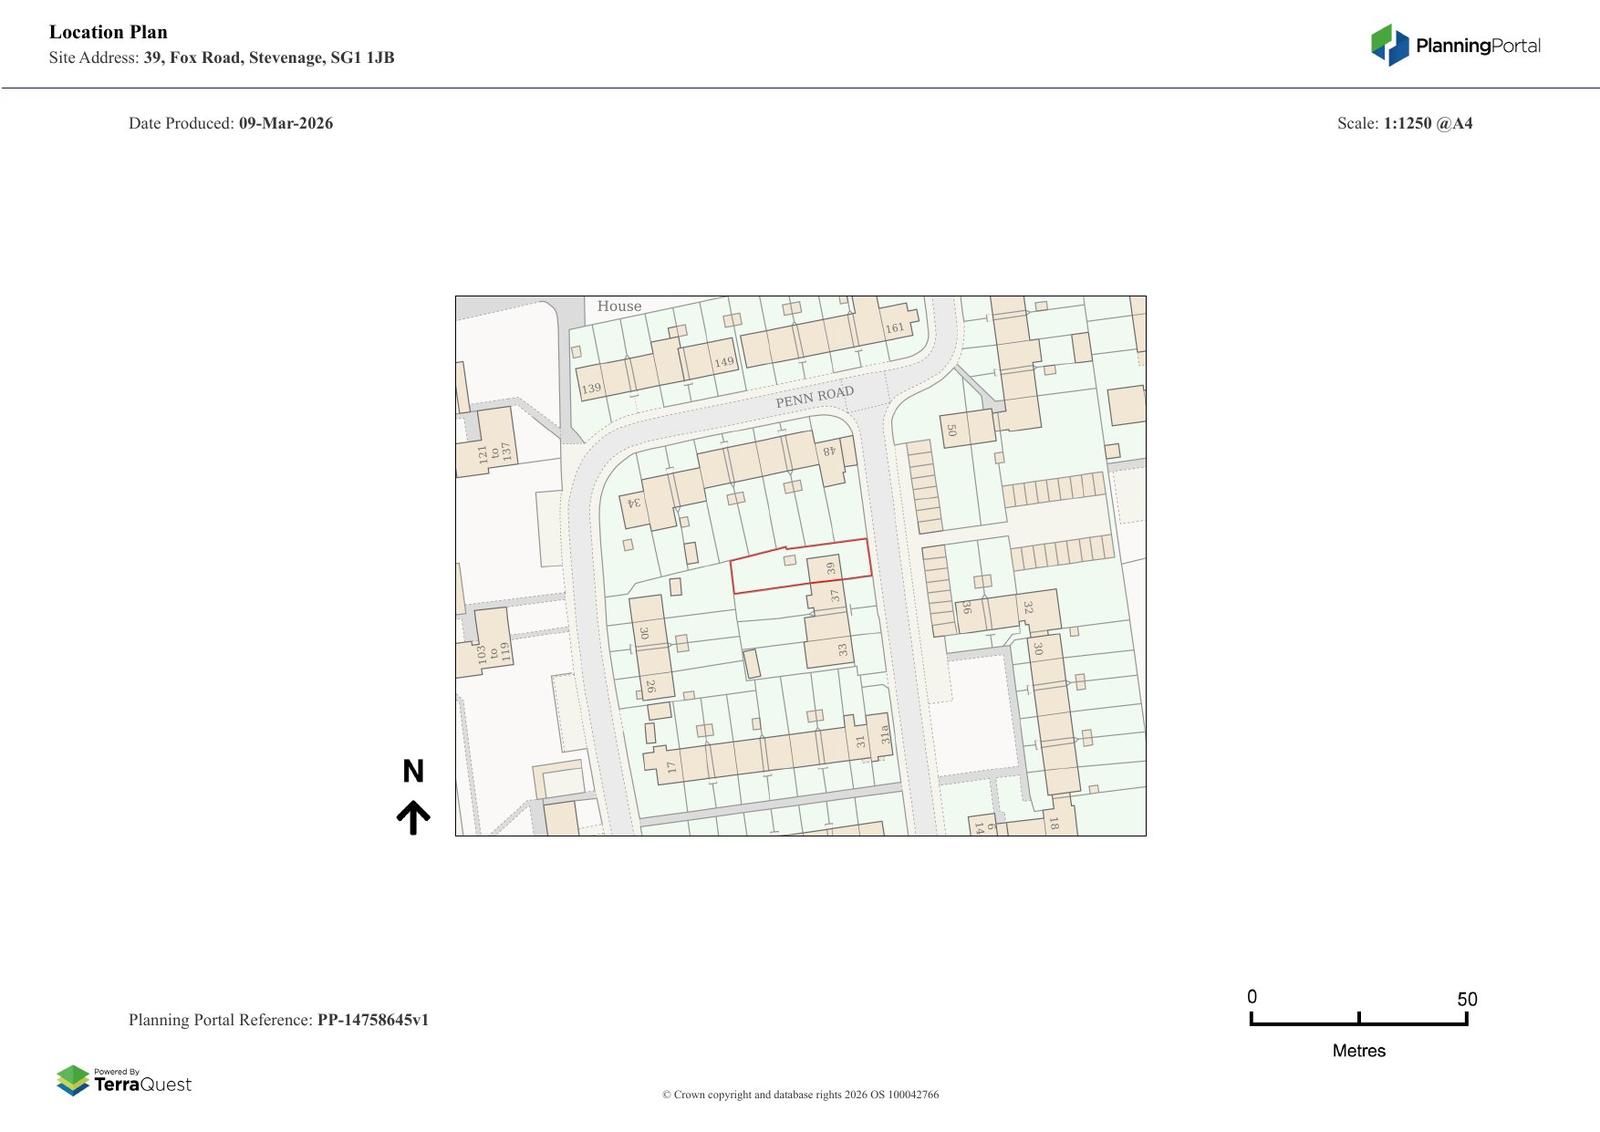
Task: Click the Date Produced 09-Mar-2026 text
Action: pyautogui.click(x=230, y=123)
